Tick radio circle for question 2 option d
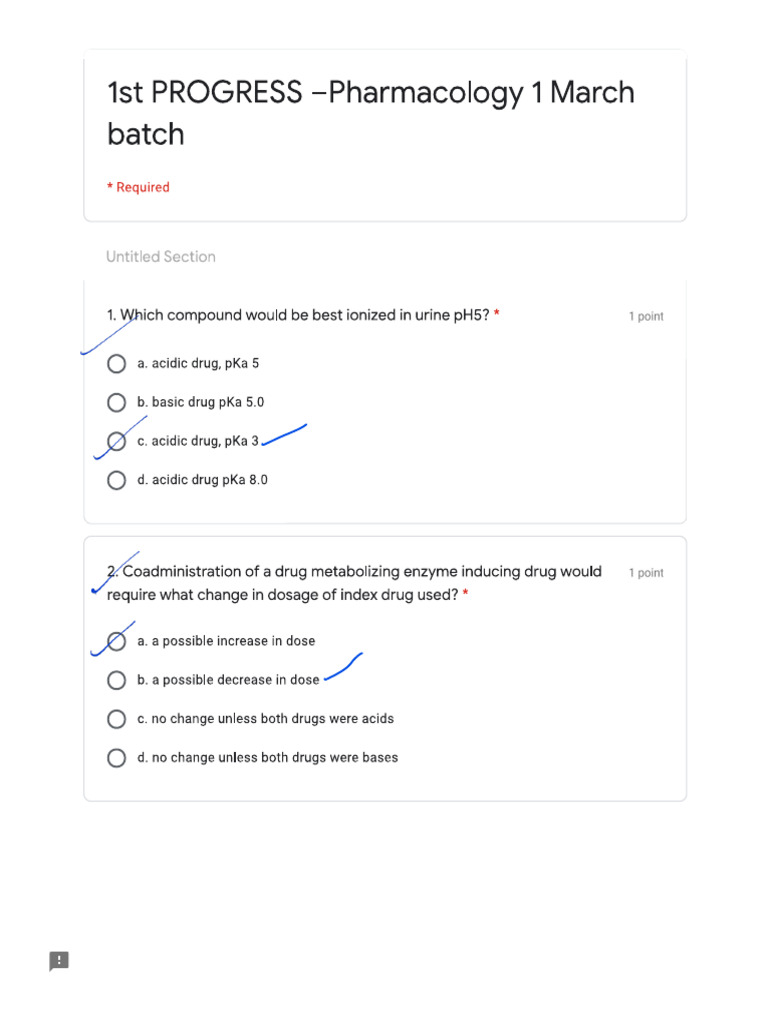 117,758
